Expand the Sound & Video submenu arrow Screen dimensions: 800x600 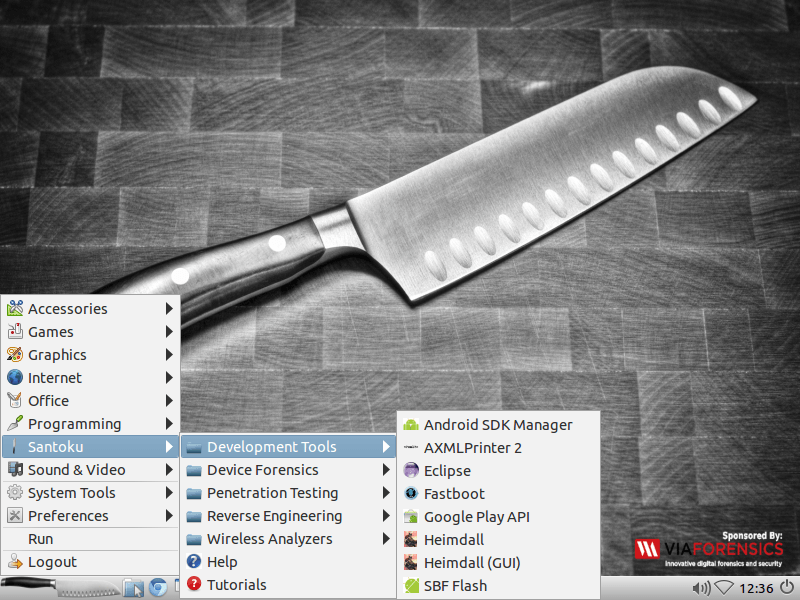point(169,469)
